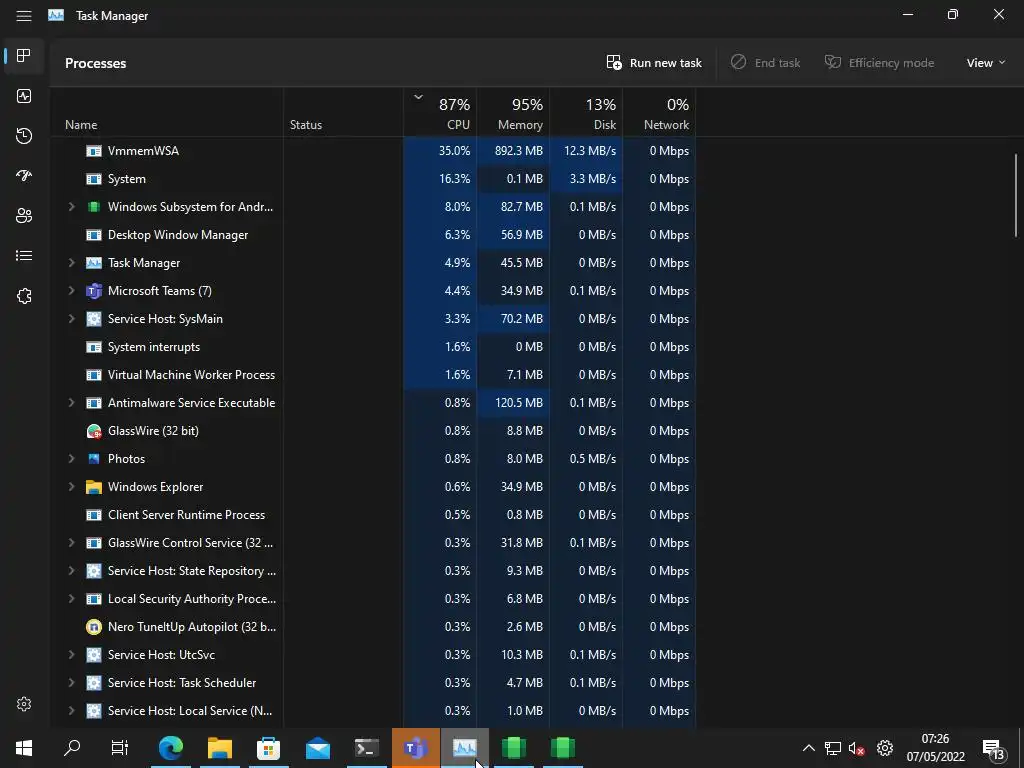
Task: Open the Users page in sidebar
Action: 24,216
